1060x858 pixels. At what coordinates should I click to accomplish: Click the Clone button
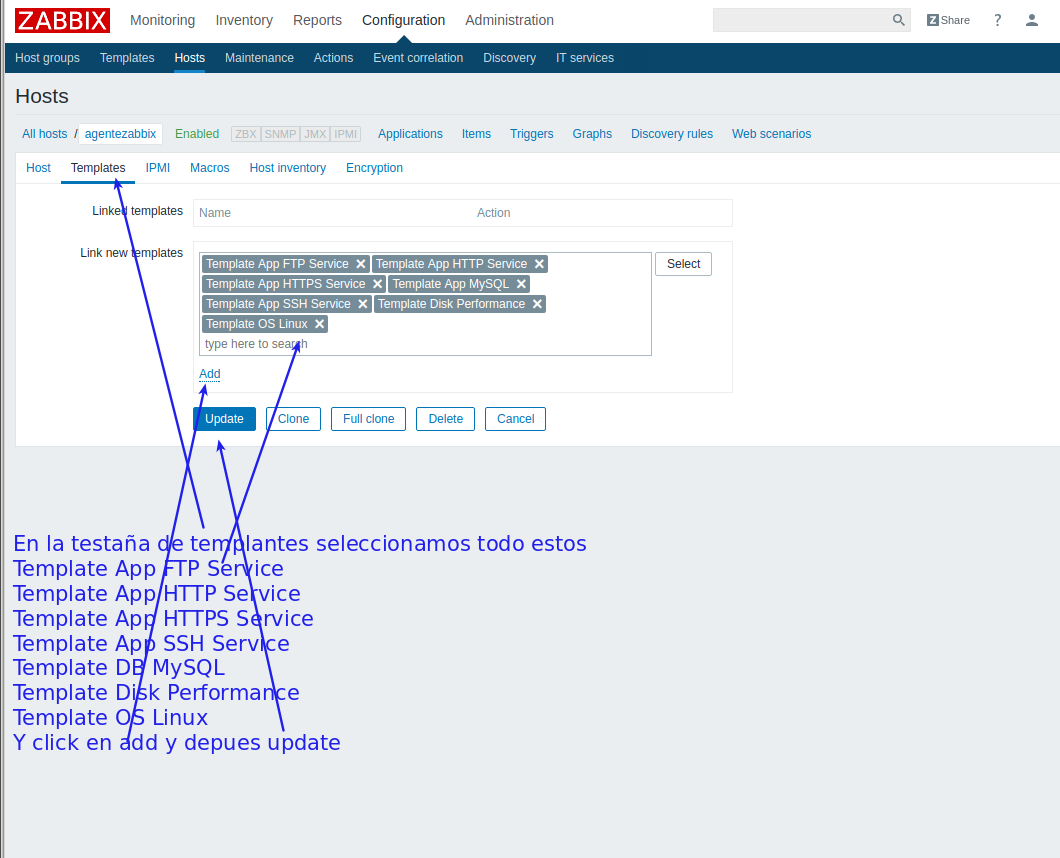[x=293, y=419]
